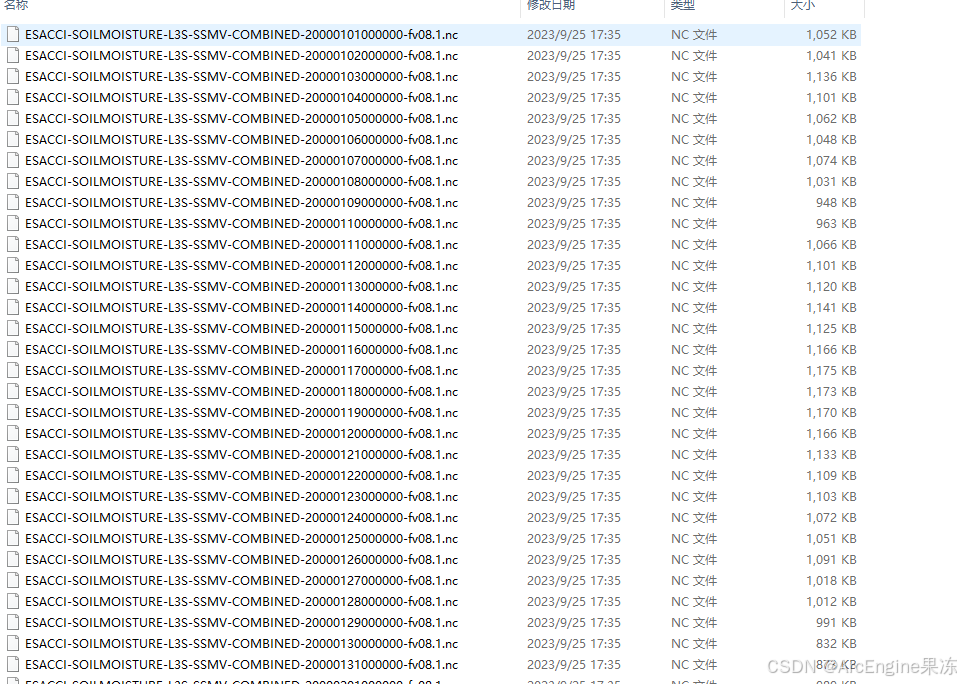Select the file icon for 20000123000000 entry
The width and height of the screenshot is (961, 684).
13,496
